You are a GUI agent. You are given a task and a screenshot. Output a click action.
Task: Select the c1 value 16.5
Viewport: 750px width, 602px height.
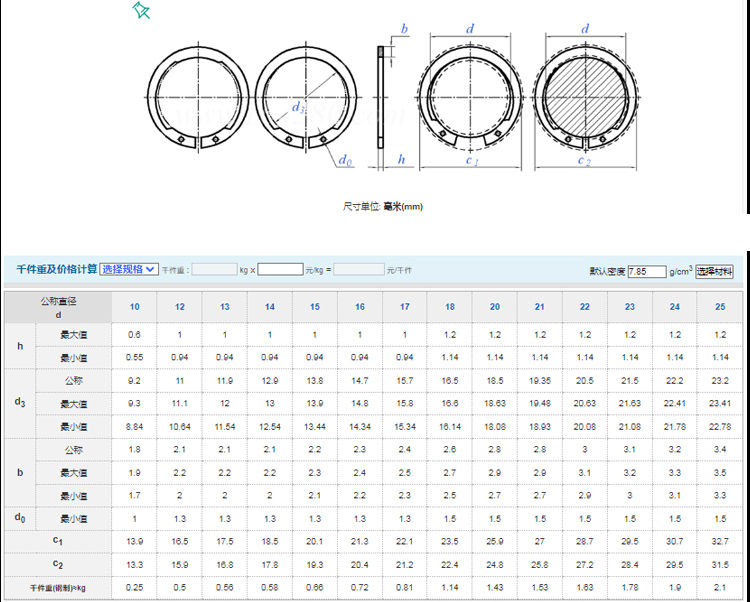180,542
